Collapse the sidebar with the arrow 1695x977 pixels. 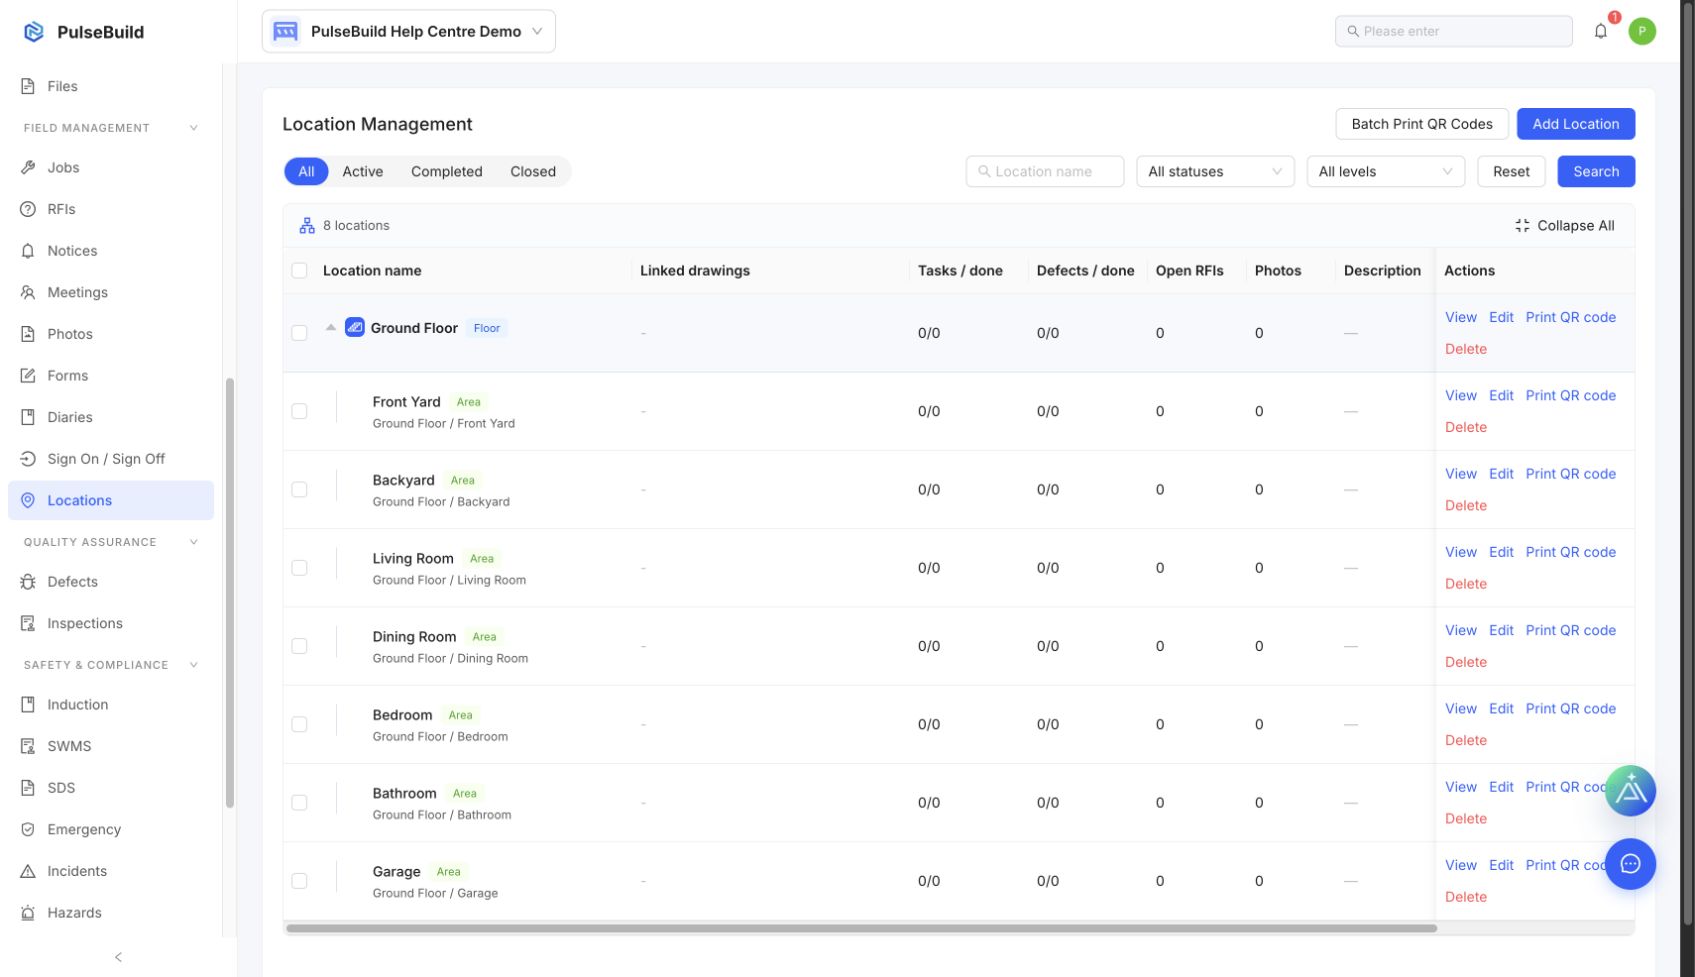tap(118, 957)
